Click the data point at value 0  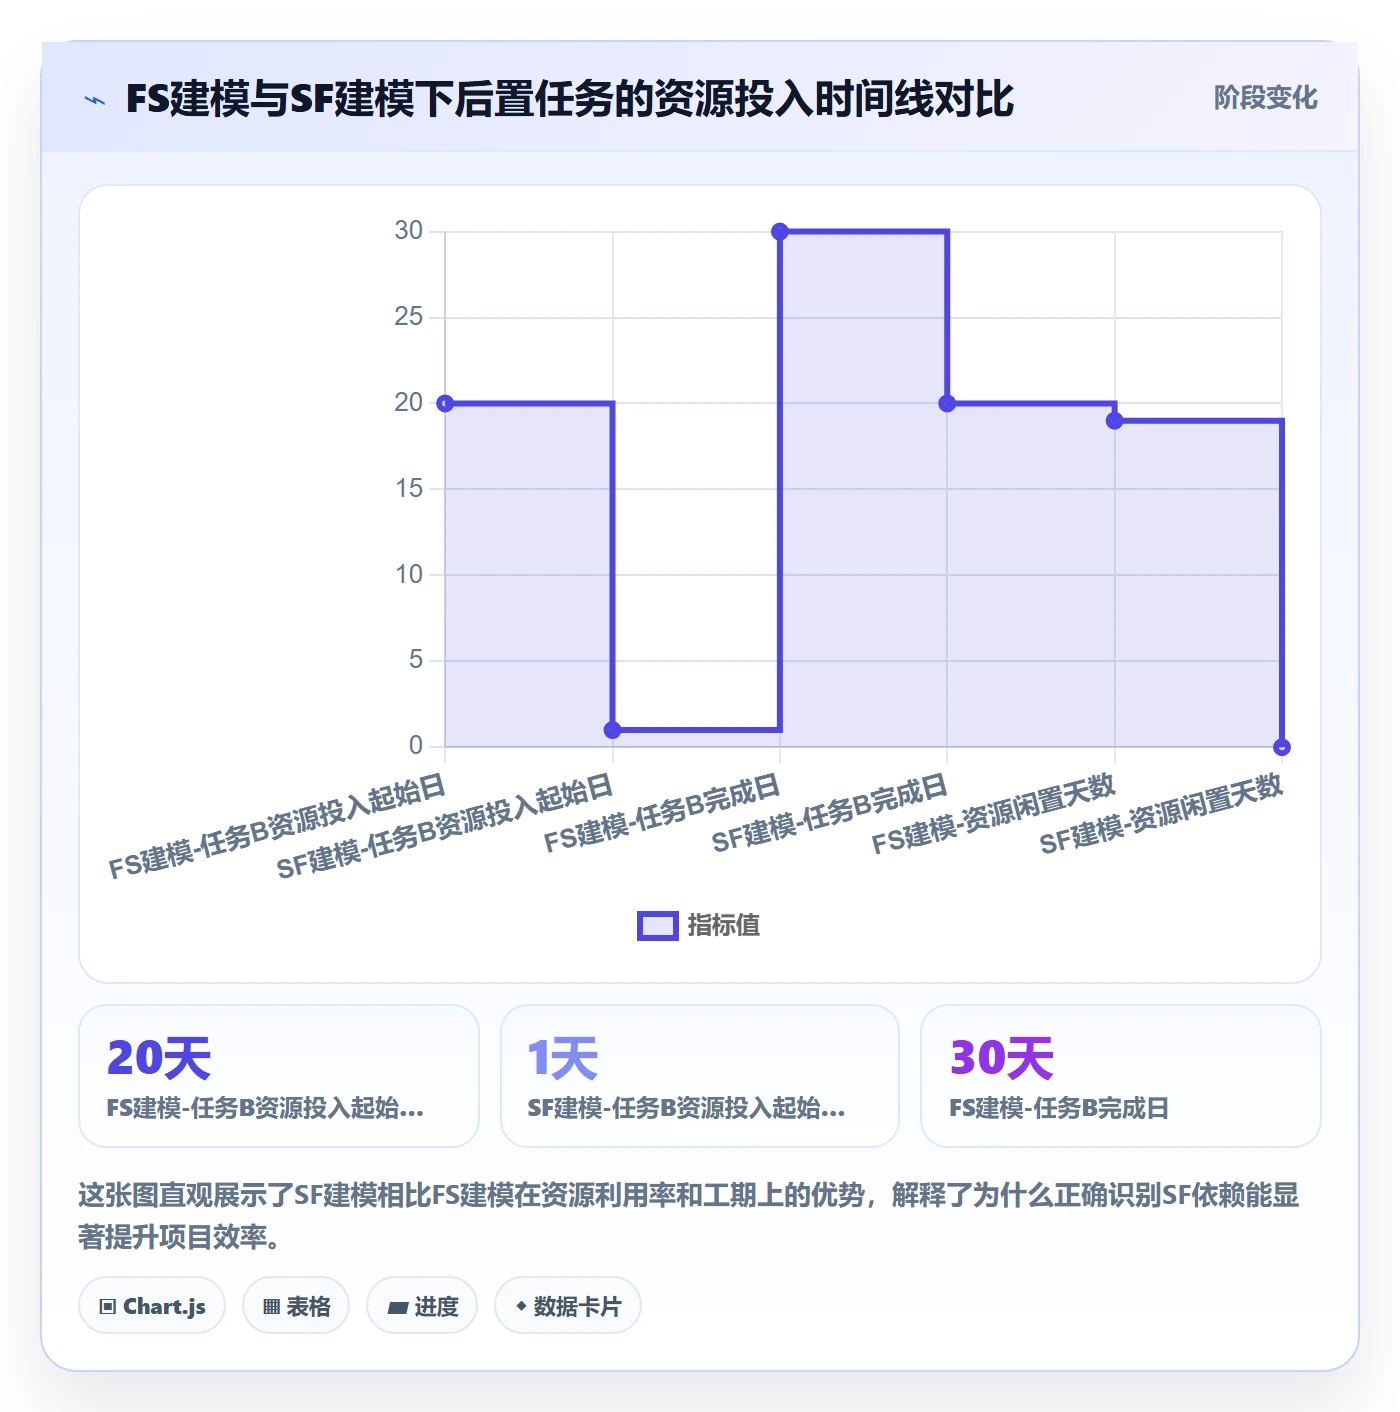[x=1282, y=747]
